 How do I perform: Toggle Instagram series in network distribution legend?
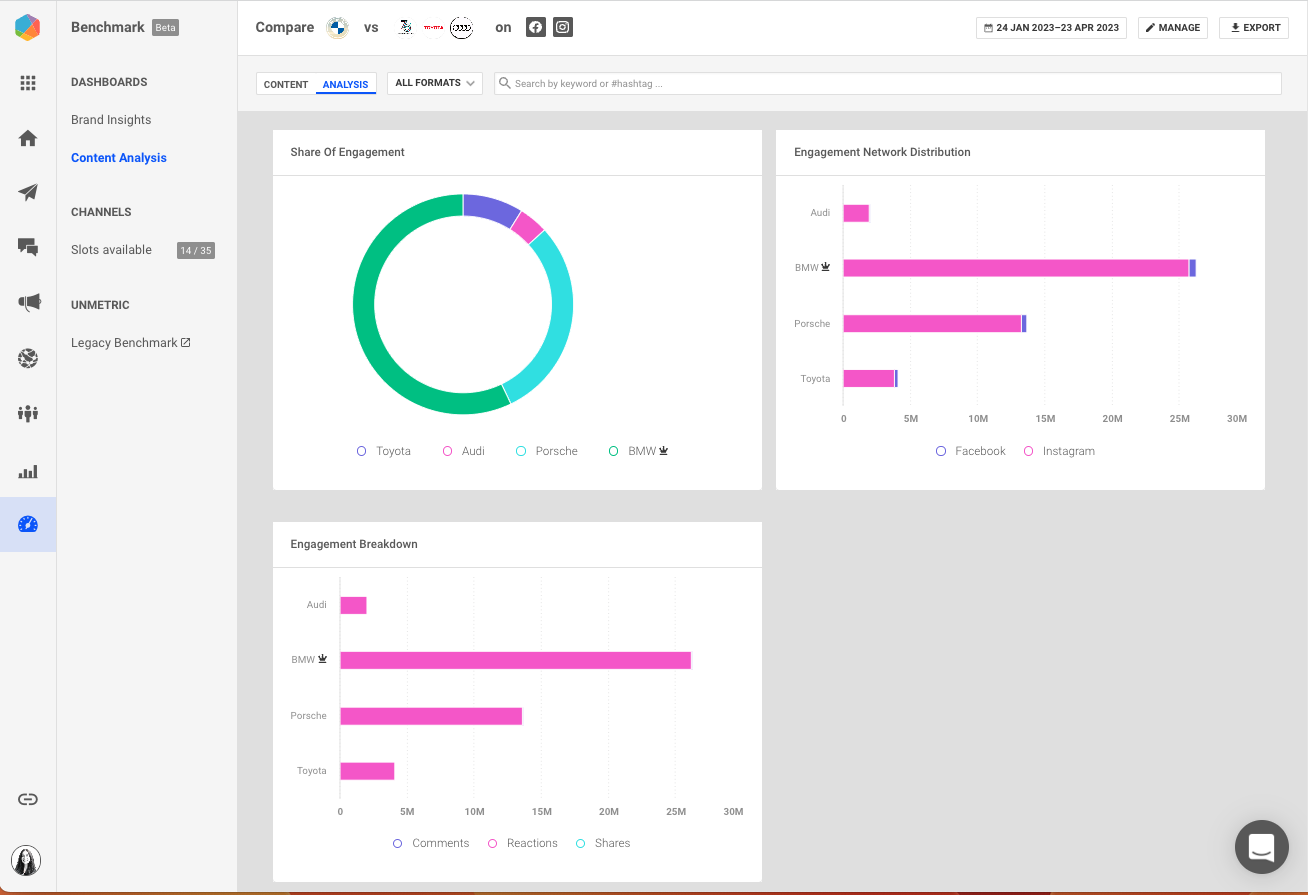coord(1059,451)
